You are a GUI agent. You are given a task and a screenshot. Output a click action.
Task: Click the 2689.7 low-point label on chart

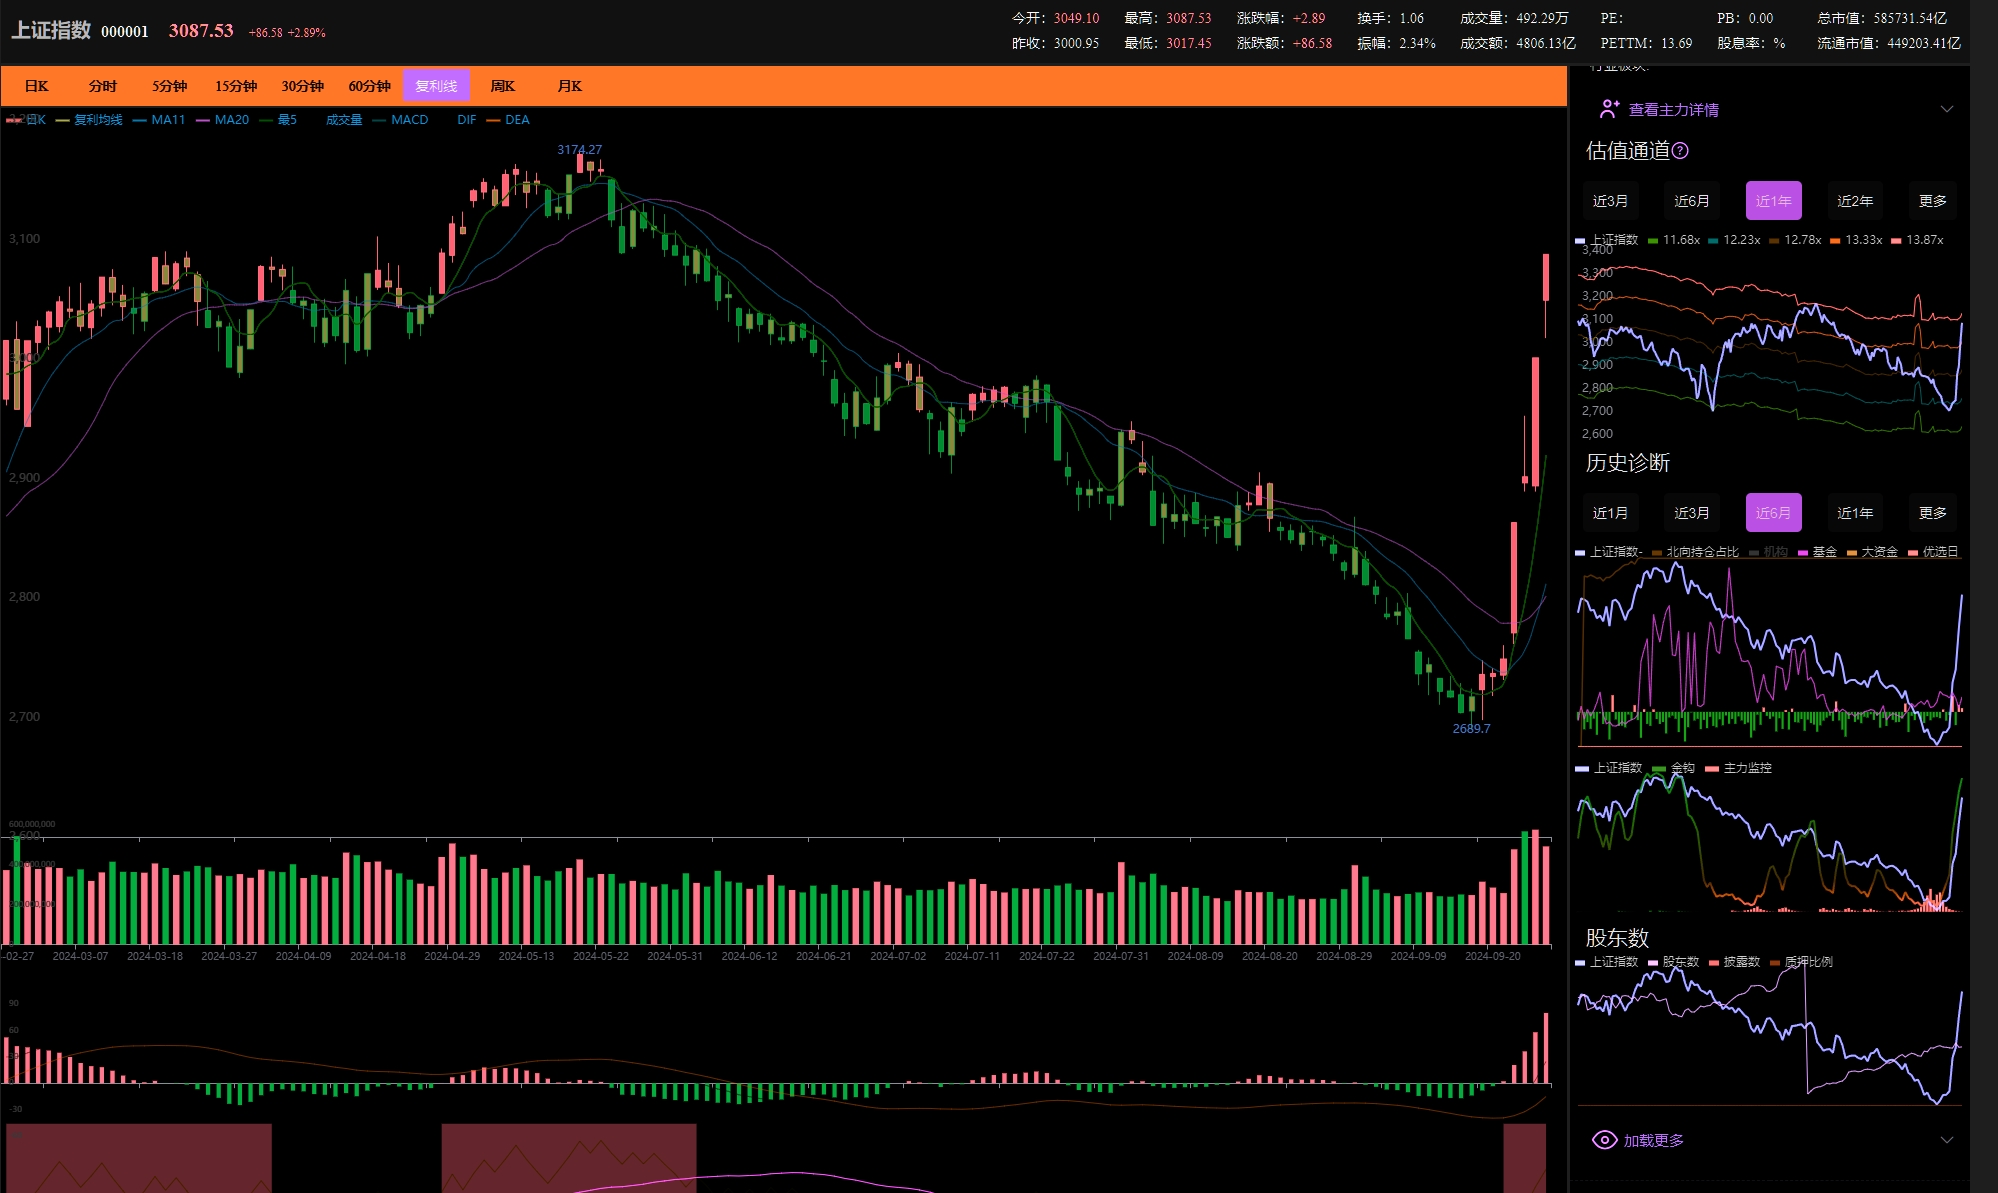tap(1471, 729)
